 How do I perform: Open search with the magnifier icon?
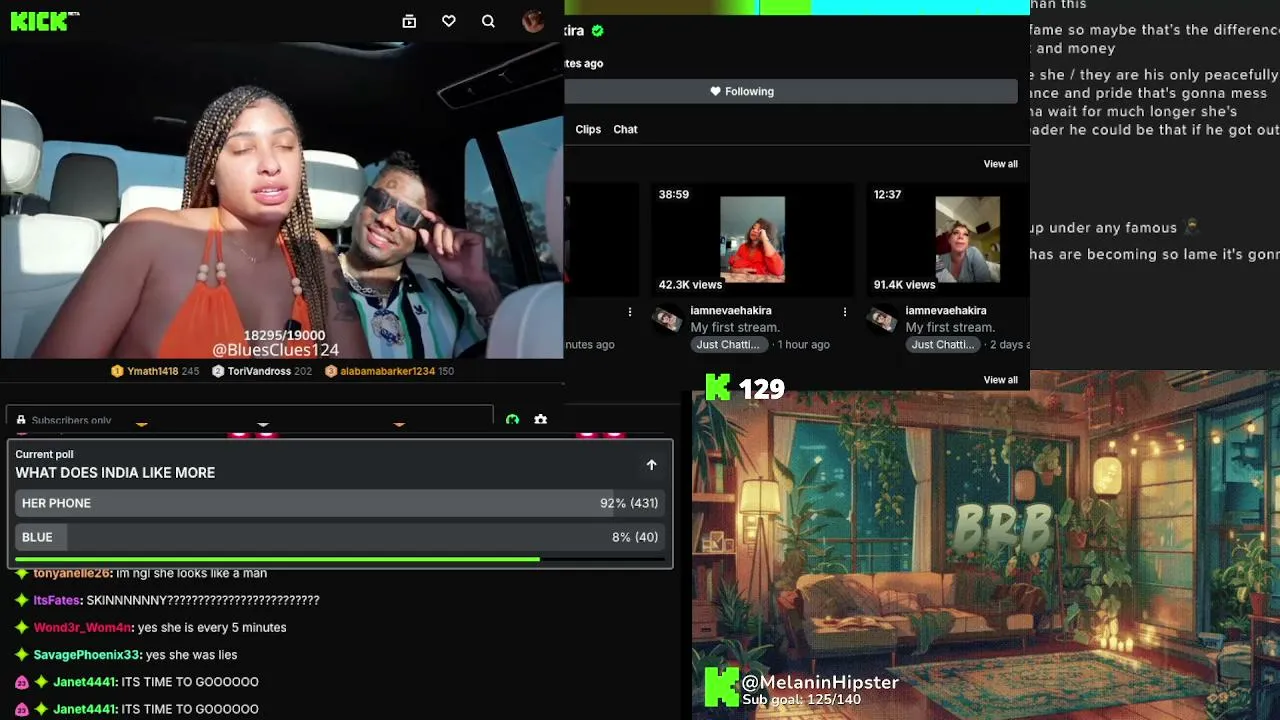(488, 21)
